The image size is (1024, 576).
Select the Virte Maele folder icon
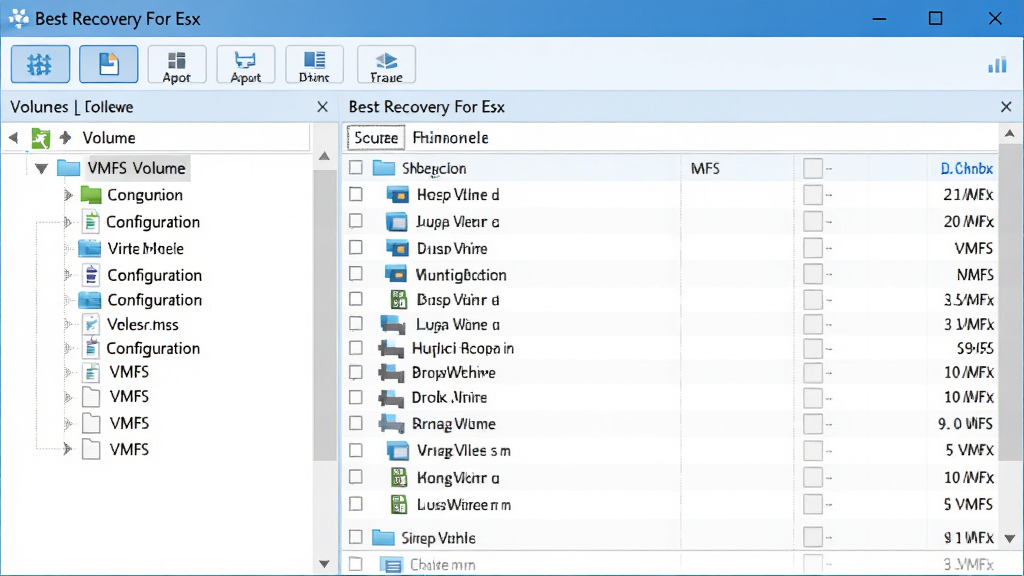pyautogui.click(x=89, y=248)
